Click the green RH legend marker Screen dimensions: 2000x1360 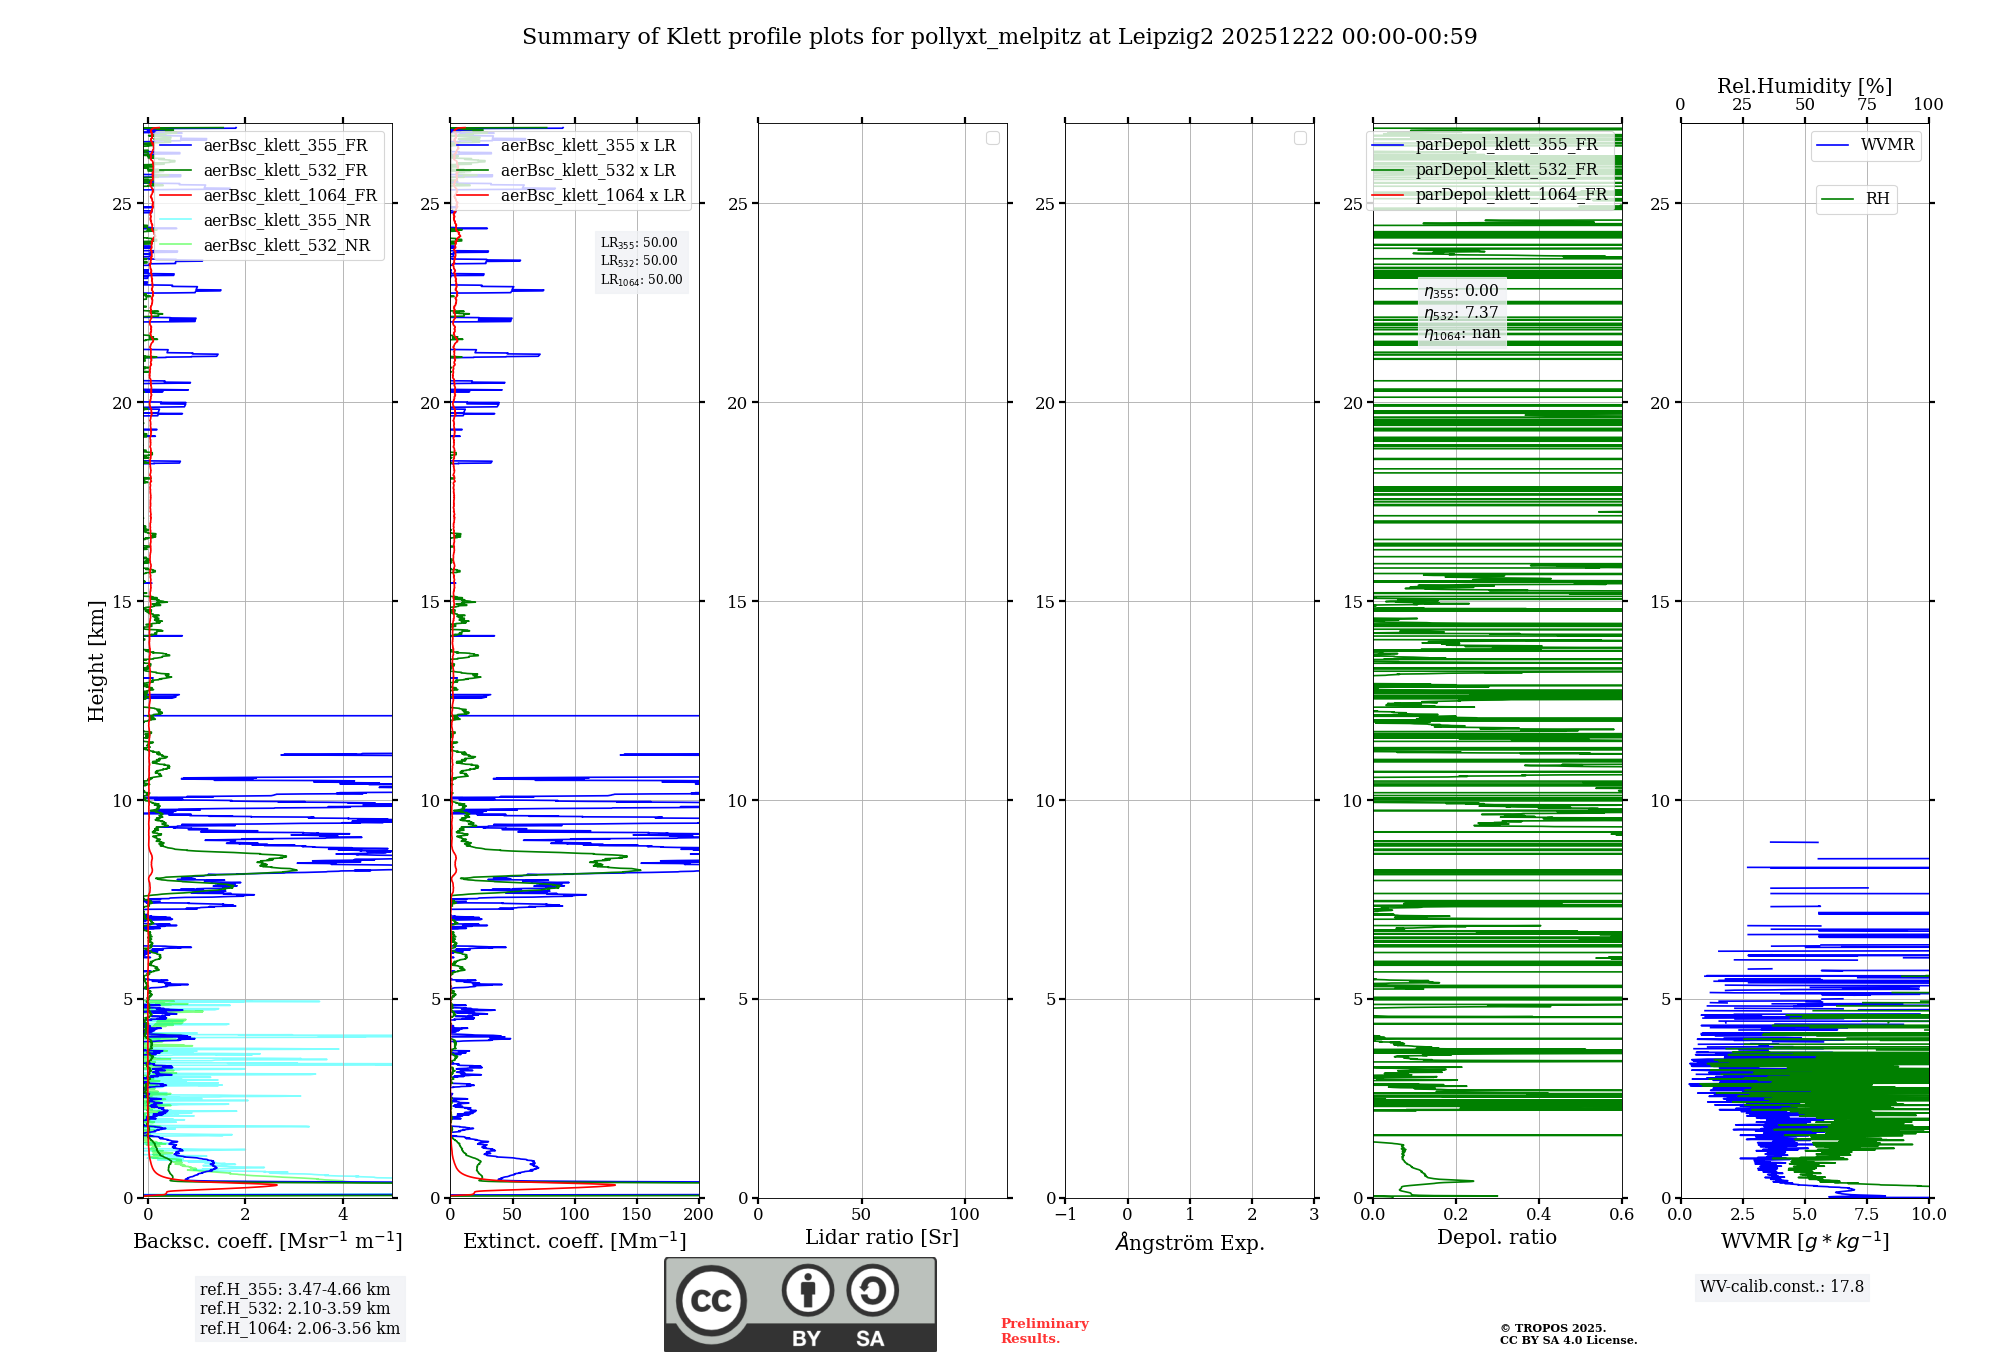point(1837,200)
